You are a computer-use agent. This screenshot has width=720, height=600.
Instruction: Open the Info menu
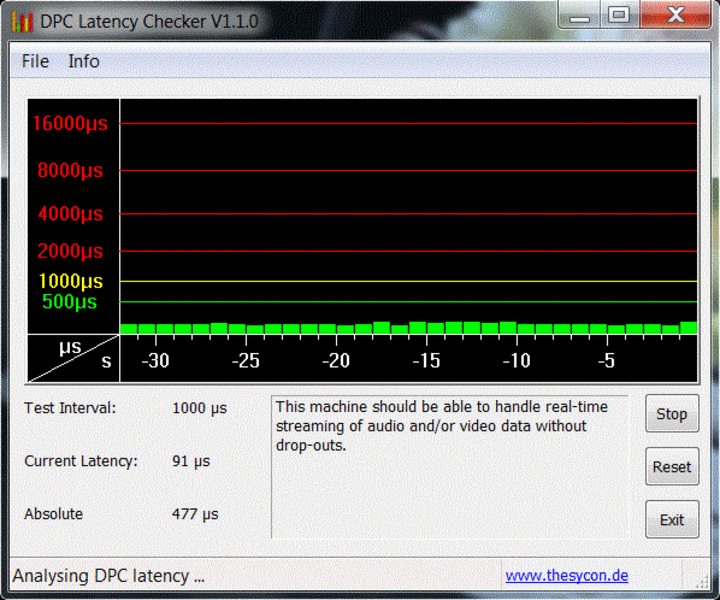(84, 61)
